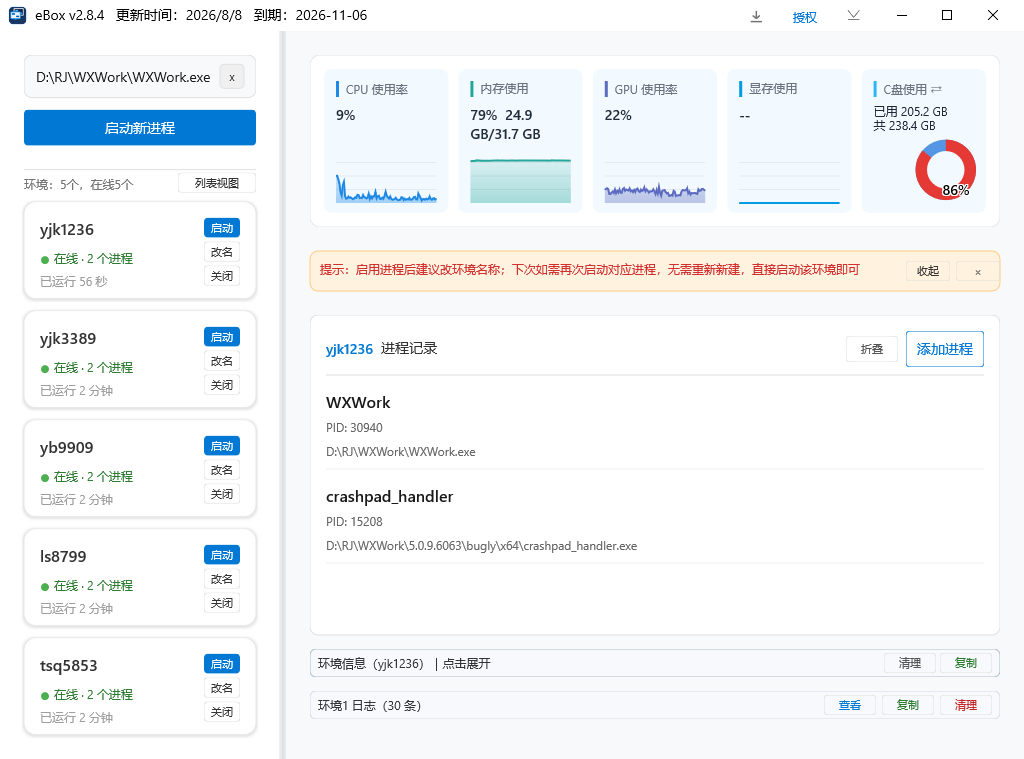Rename the ls8799 environment
This screenshot has width=1024, height=759.
(222, 579)
